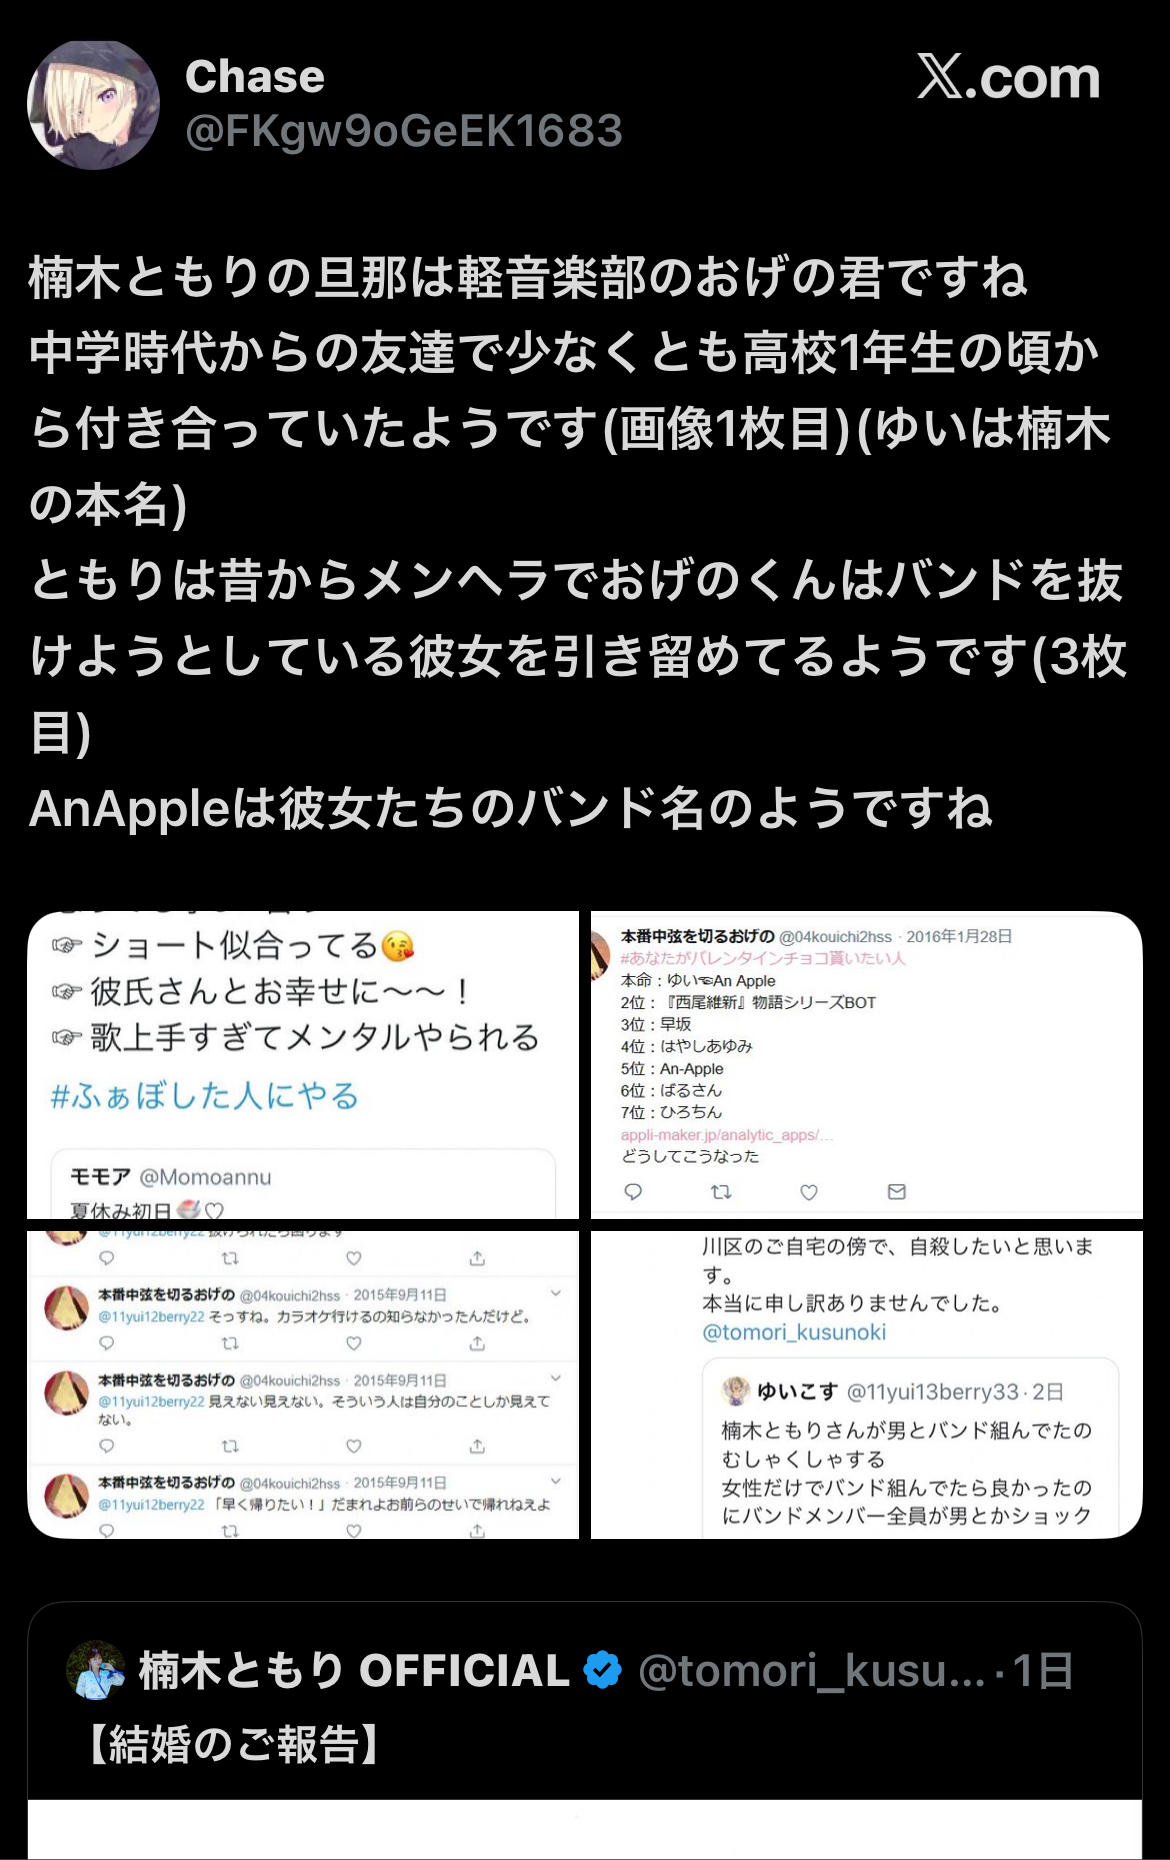1170x1860 pixels.
Task: Open the Chase display name
Action: coord(255,77)
